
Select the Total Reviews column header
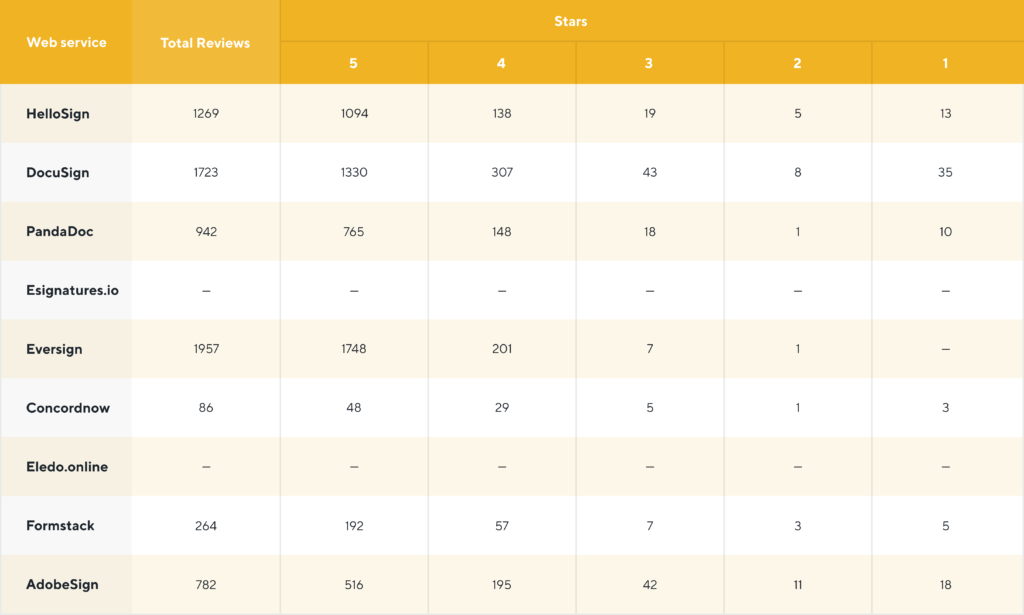point(205,43)
